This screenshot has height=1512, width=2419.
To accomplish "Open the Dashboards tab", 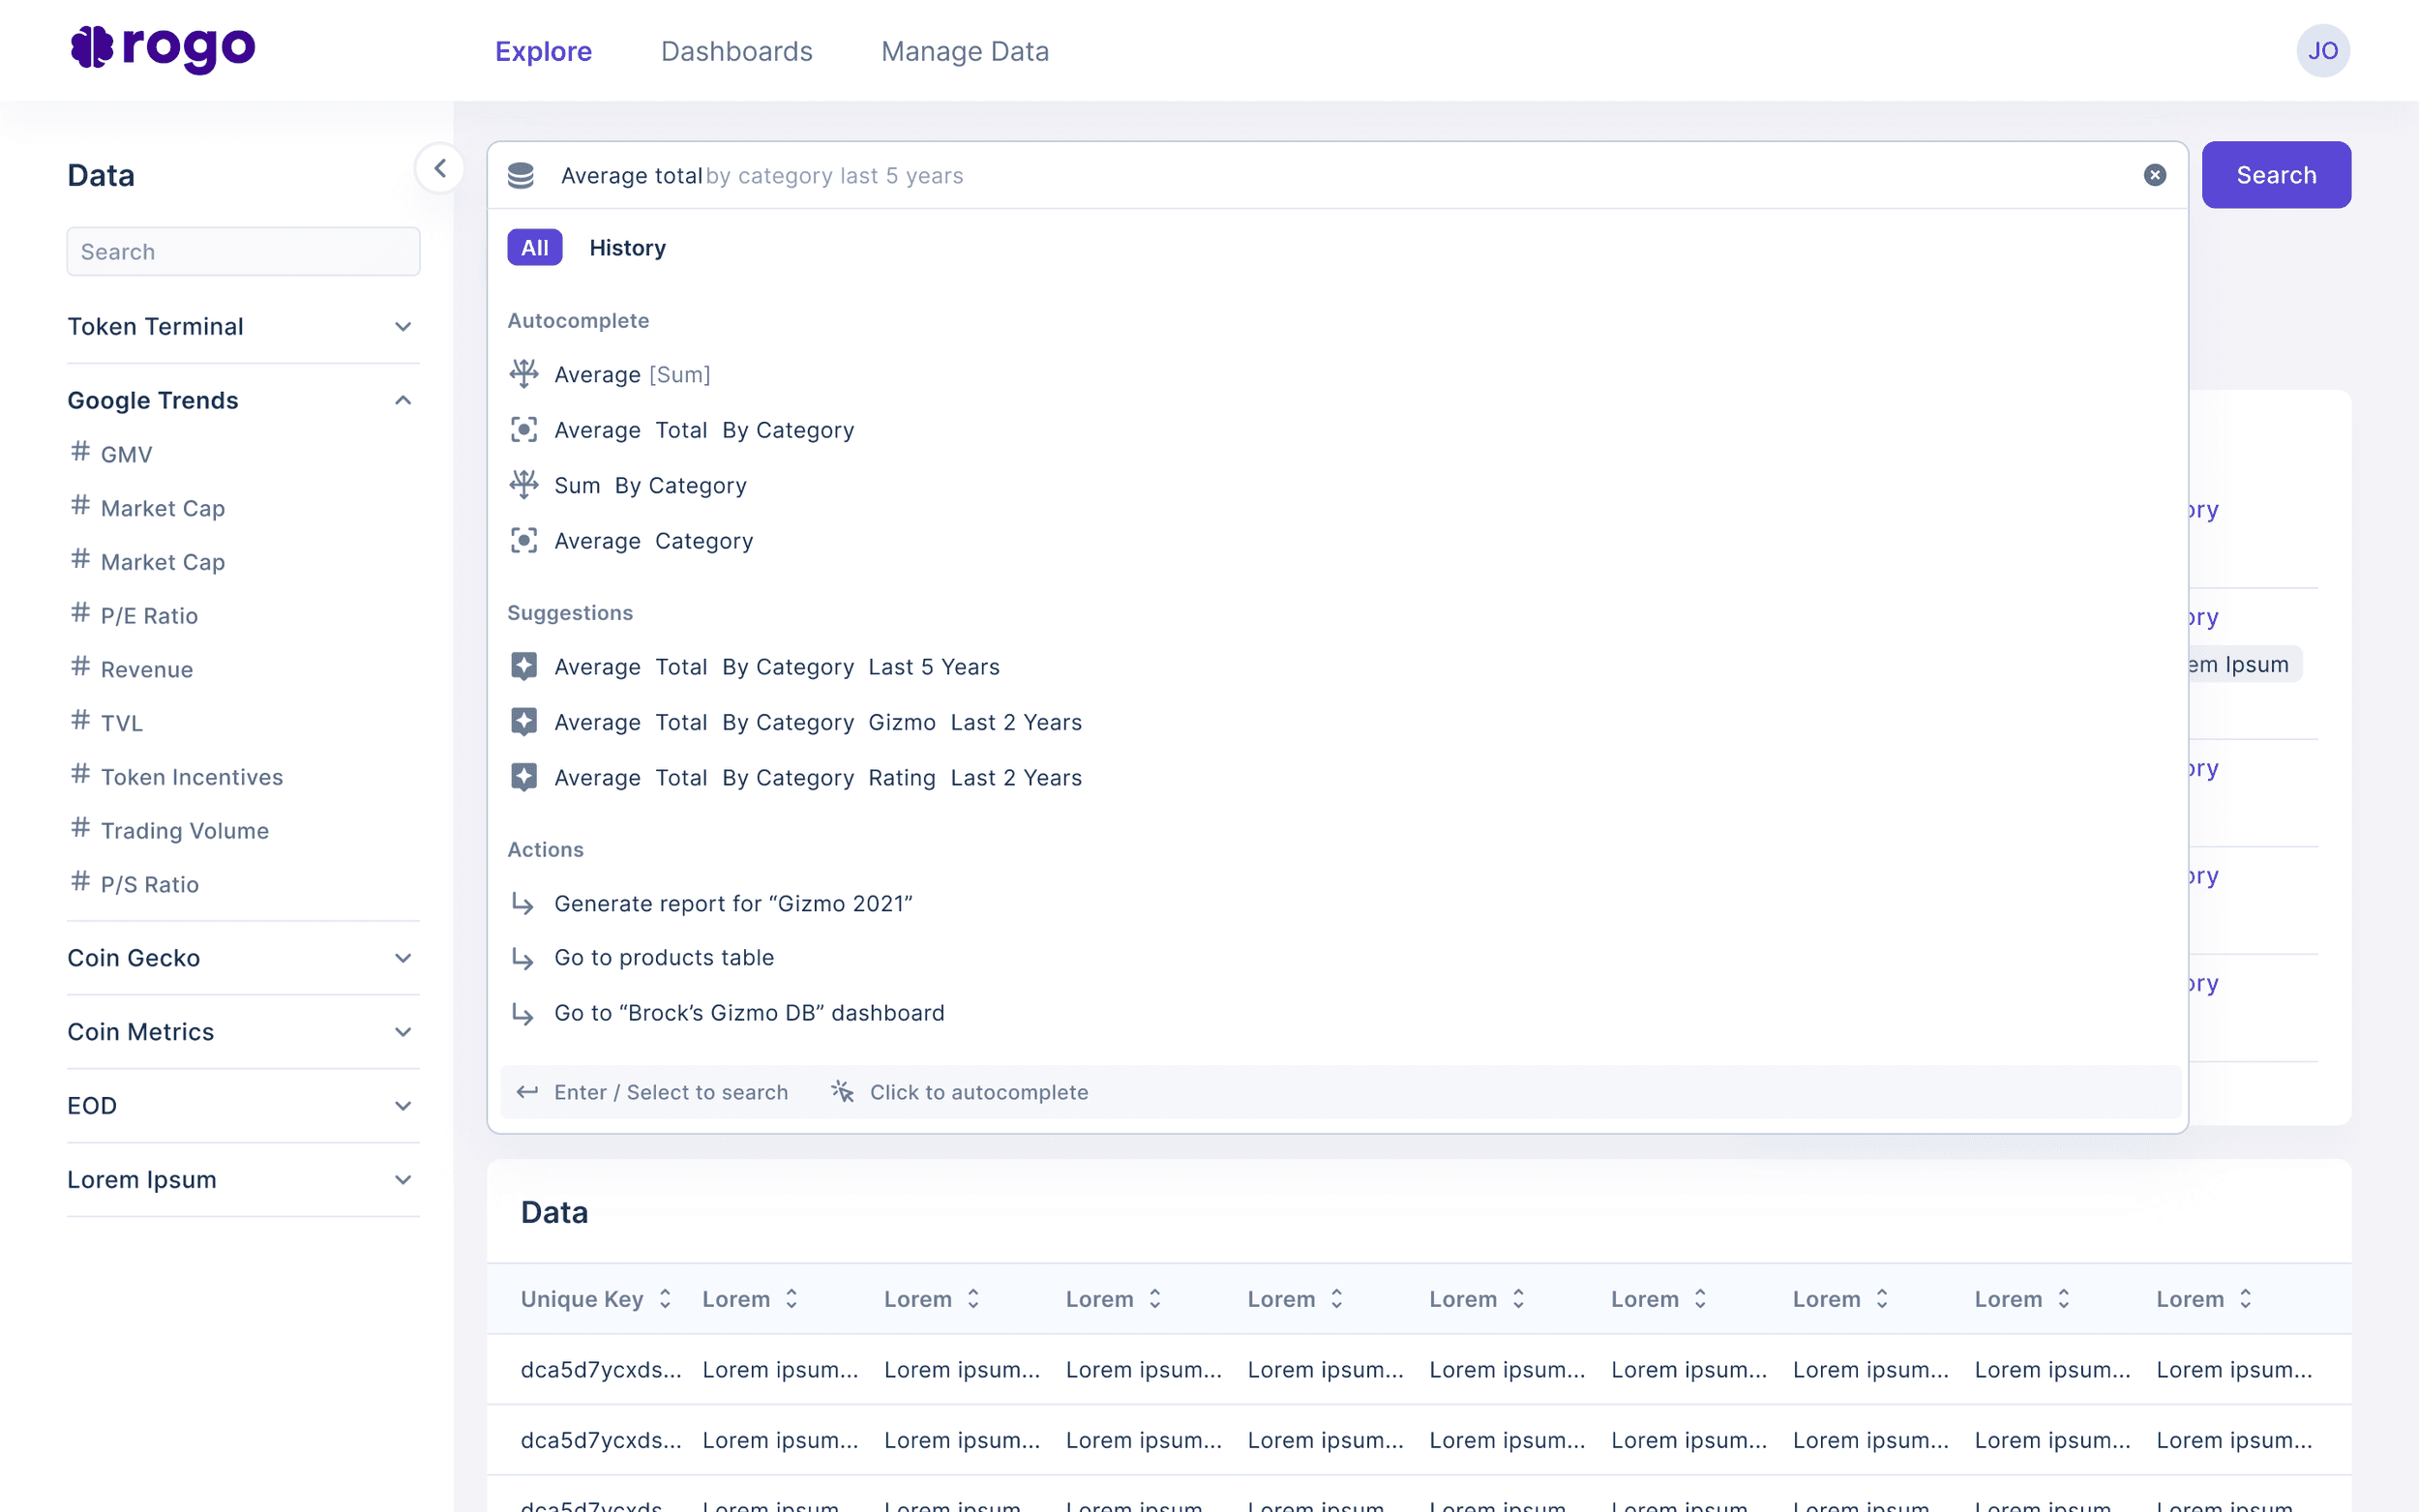I will (x=736, y=51).
